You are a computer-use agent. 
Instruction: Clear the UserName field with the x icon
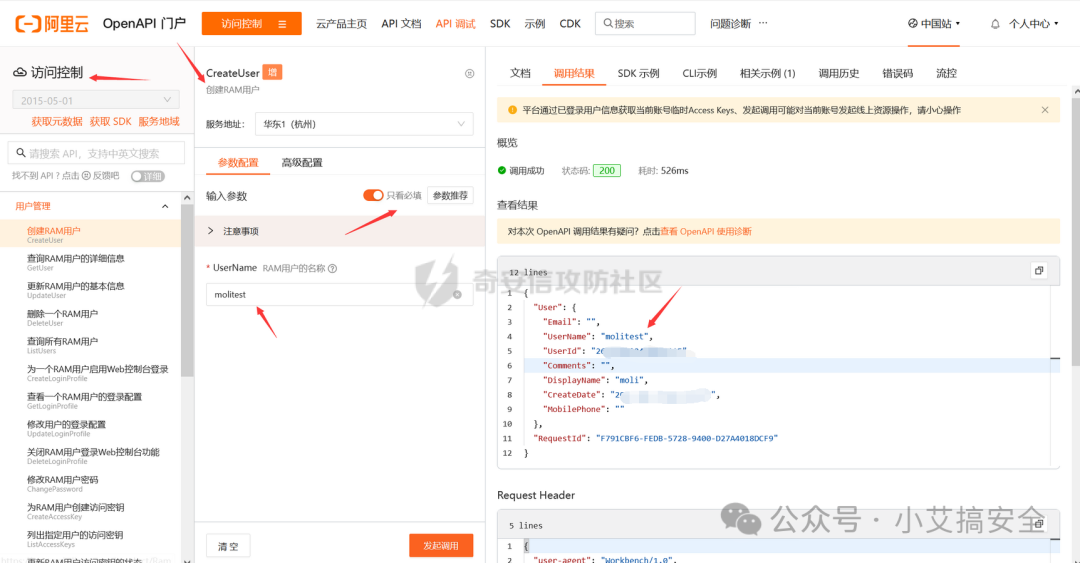(x=457, y=294)
